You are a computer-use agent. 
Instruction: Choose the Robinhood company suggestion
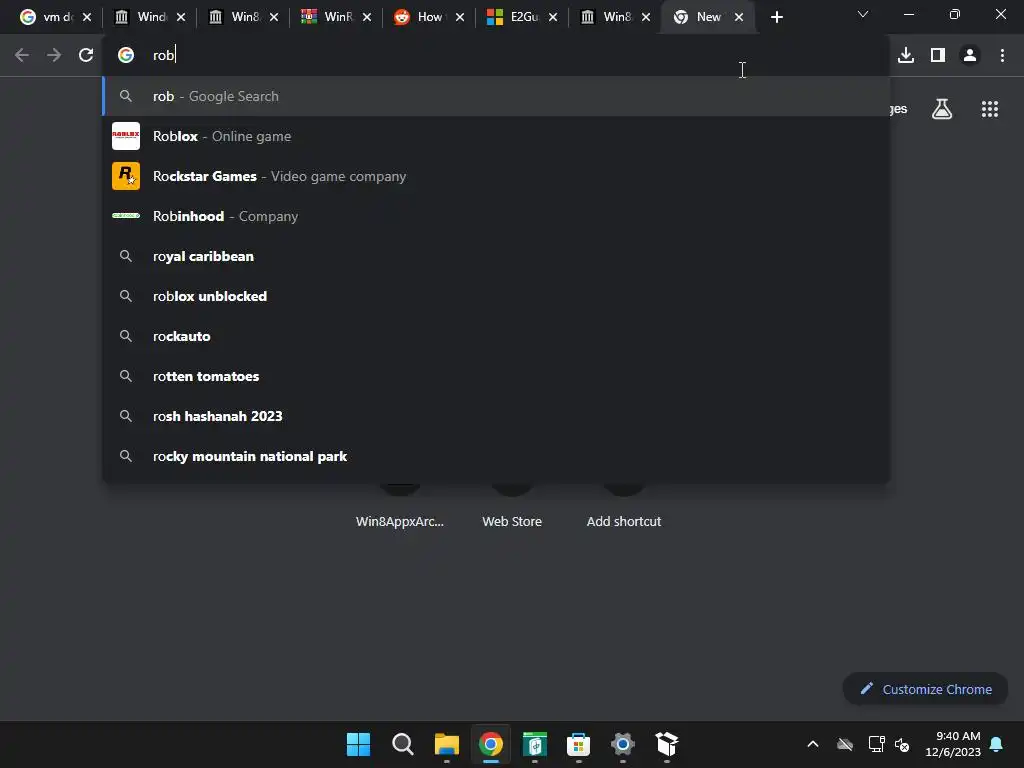(496, 216)
